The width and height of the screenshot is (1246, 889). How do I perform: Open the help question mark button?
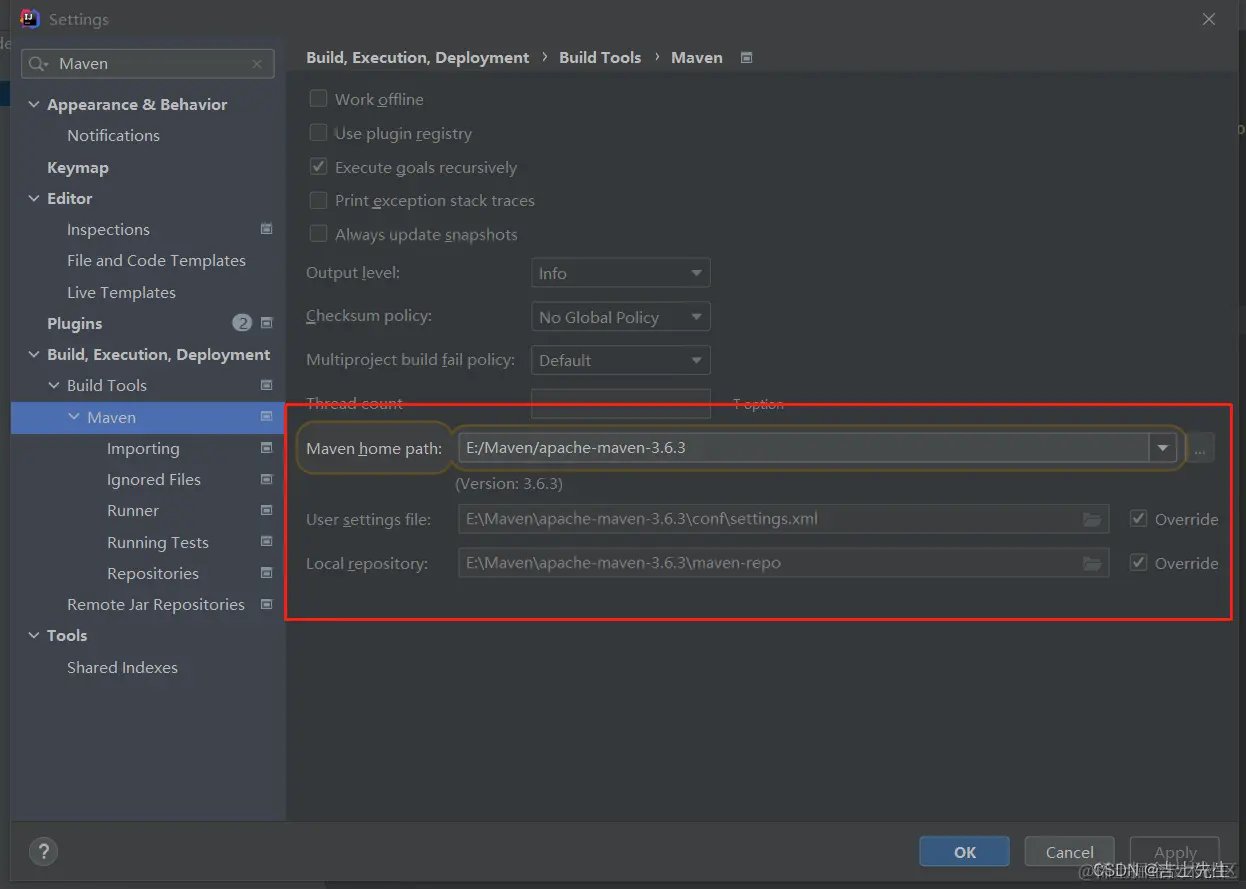pos(44,852)
